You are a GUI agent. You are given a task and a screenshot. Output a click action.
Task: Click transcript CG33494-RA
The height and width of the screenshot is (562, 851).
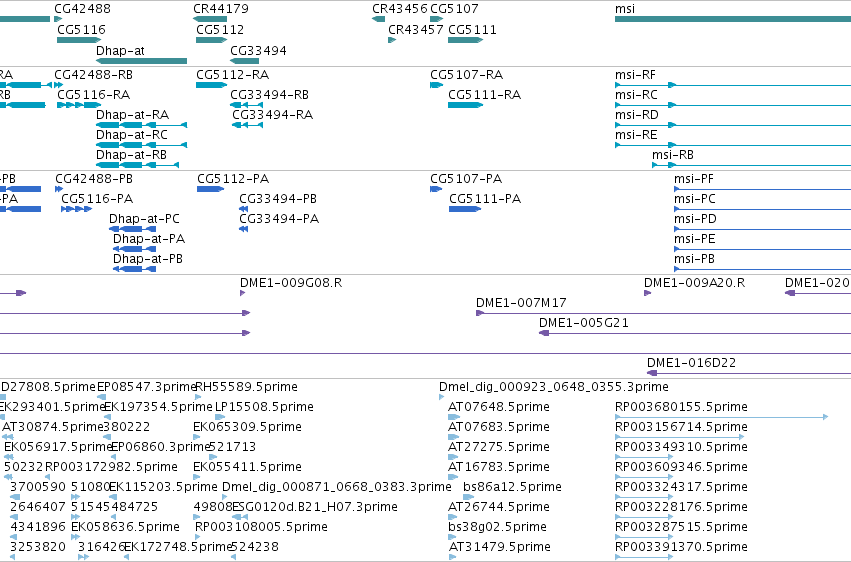coord(247,125)
